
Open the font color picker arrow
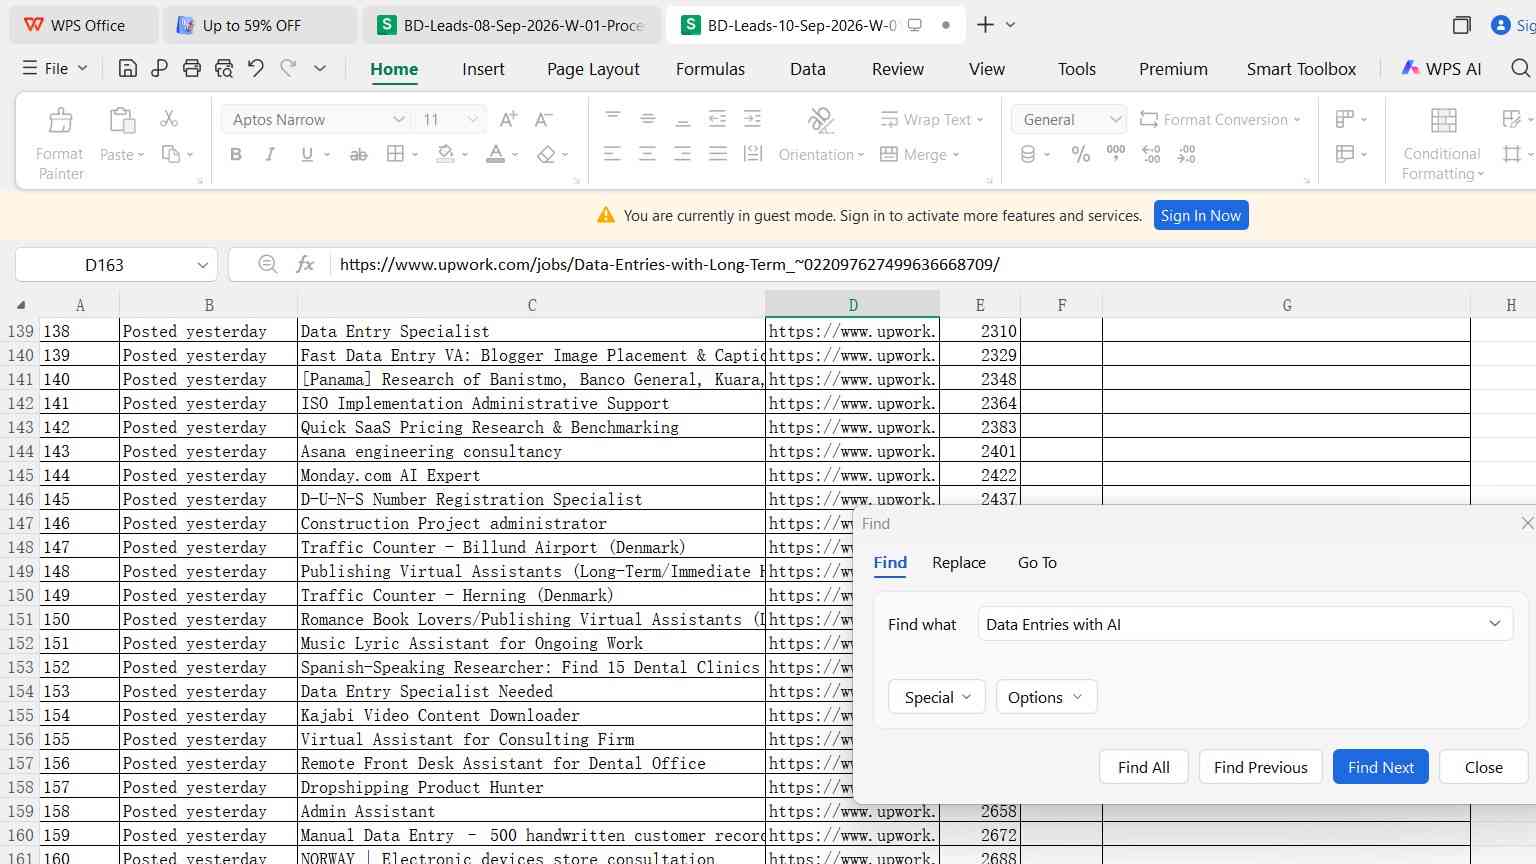click(x=515, y=155)
